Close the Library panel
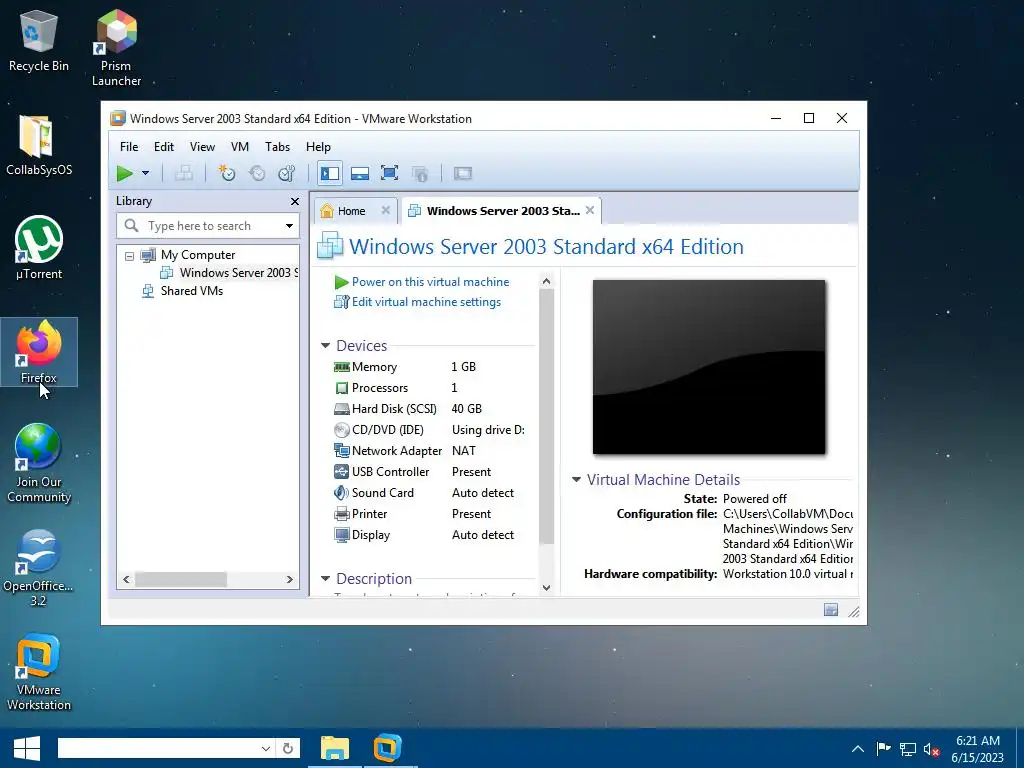The image size is (1024, 768). tap(295, 202)
